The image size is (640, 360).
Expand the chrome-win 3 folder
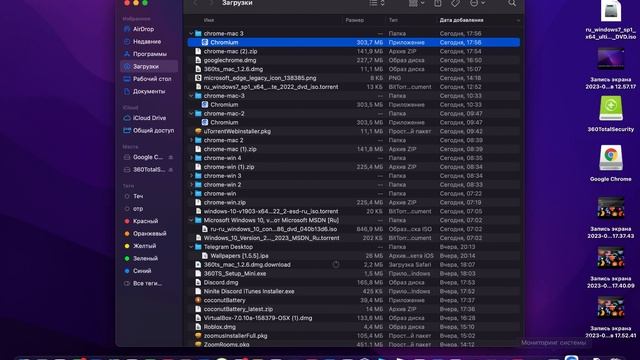point(191,176)
